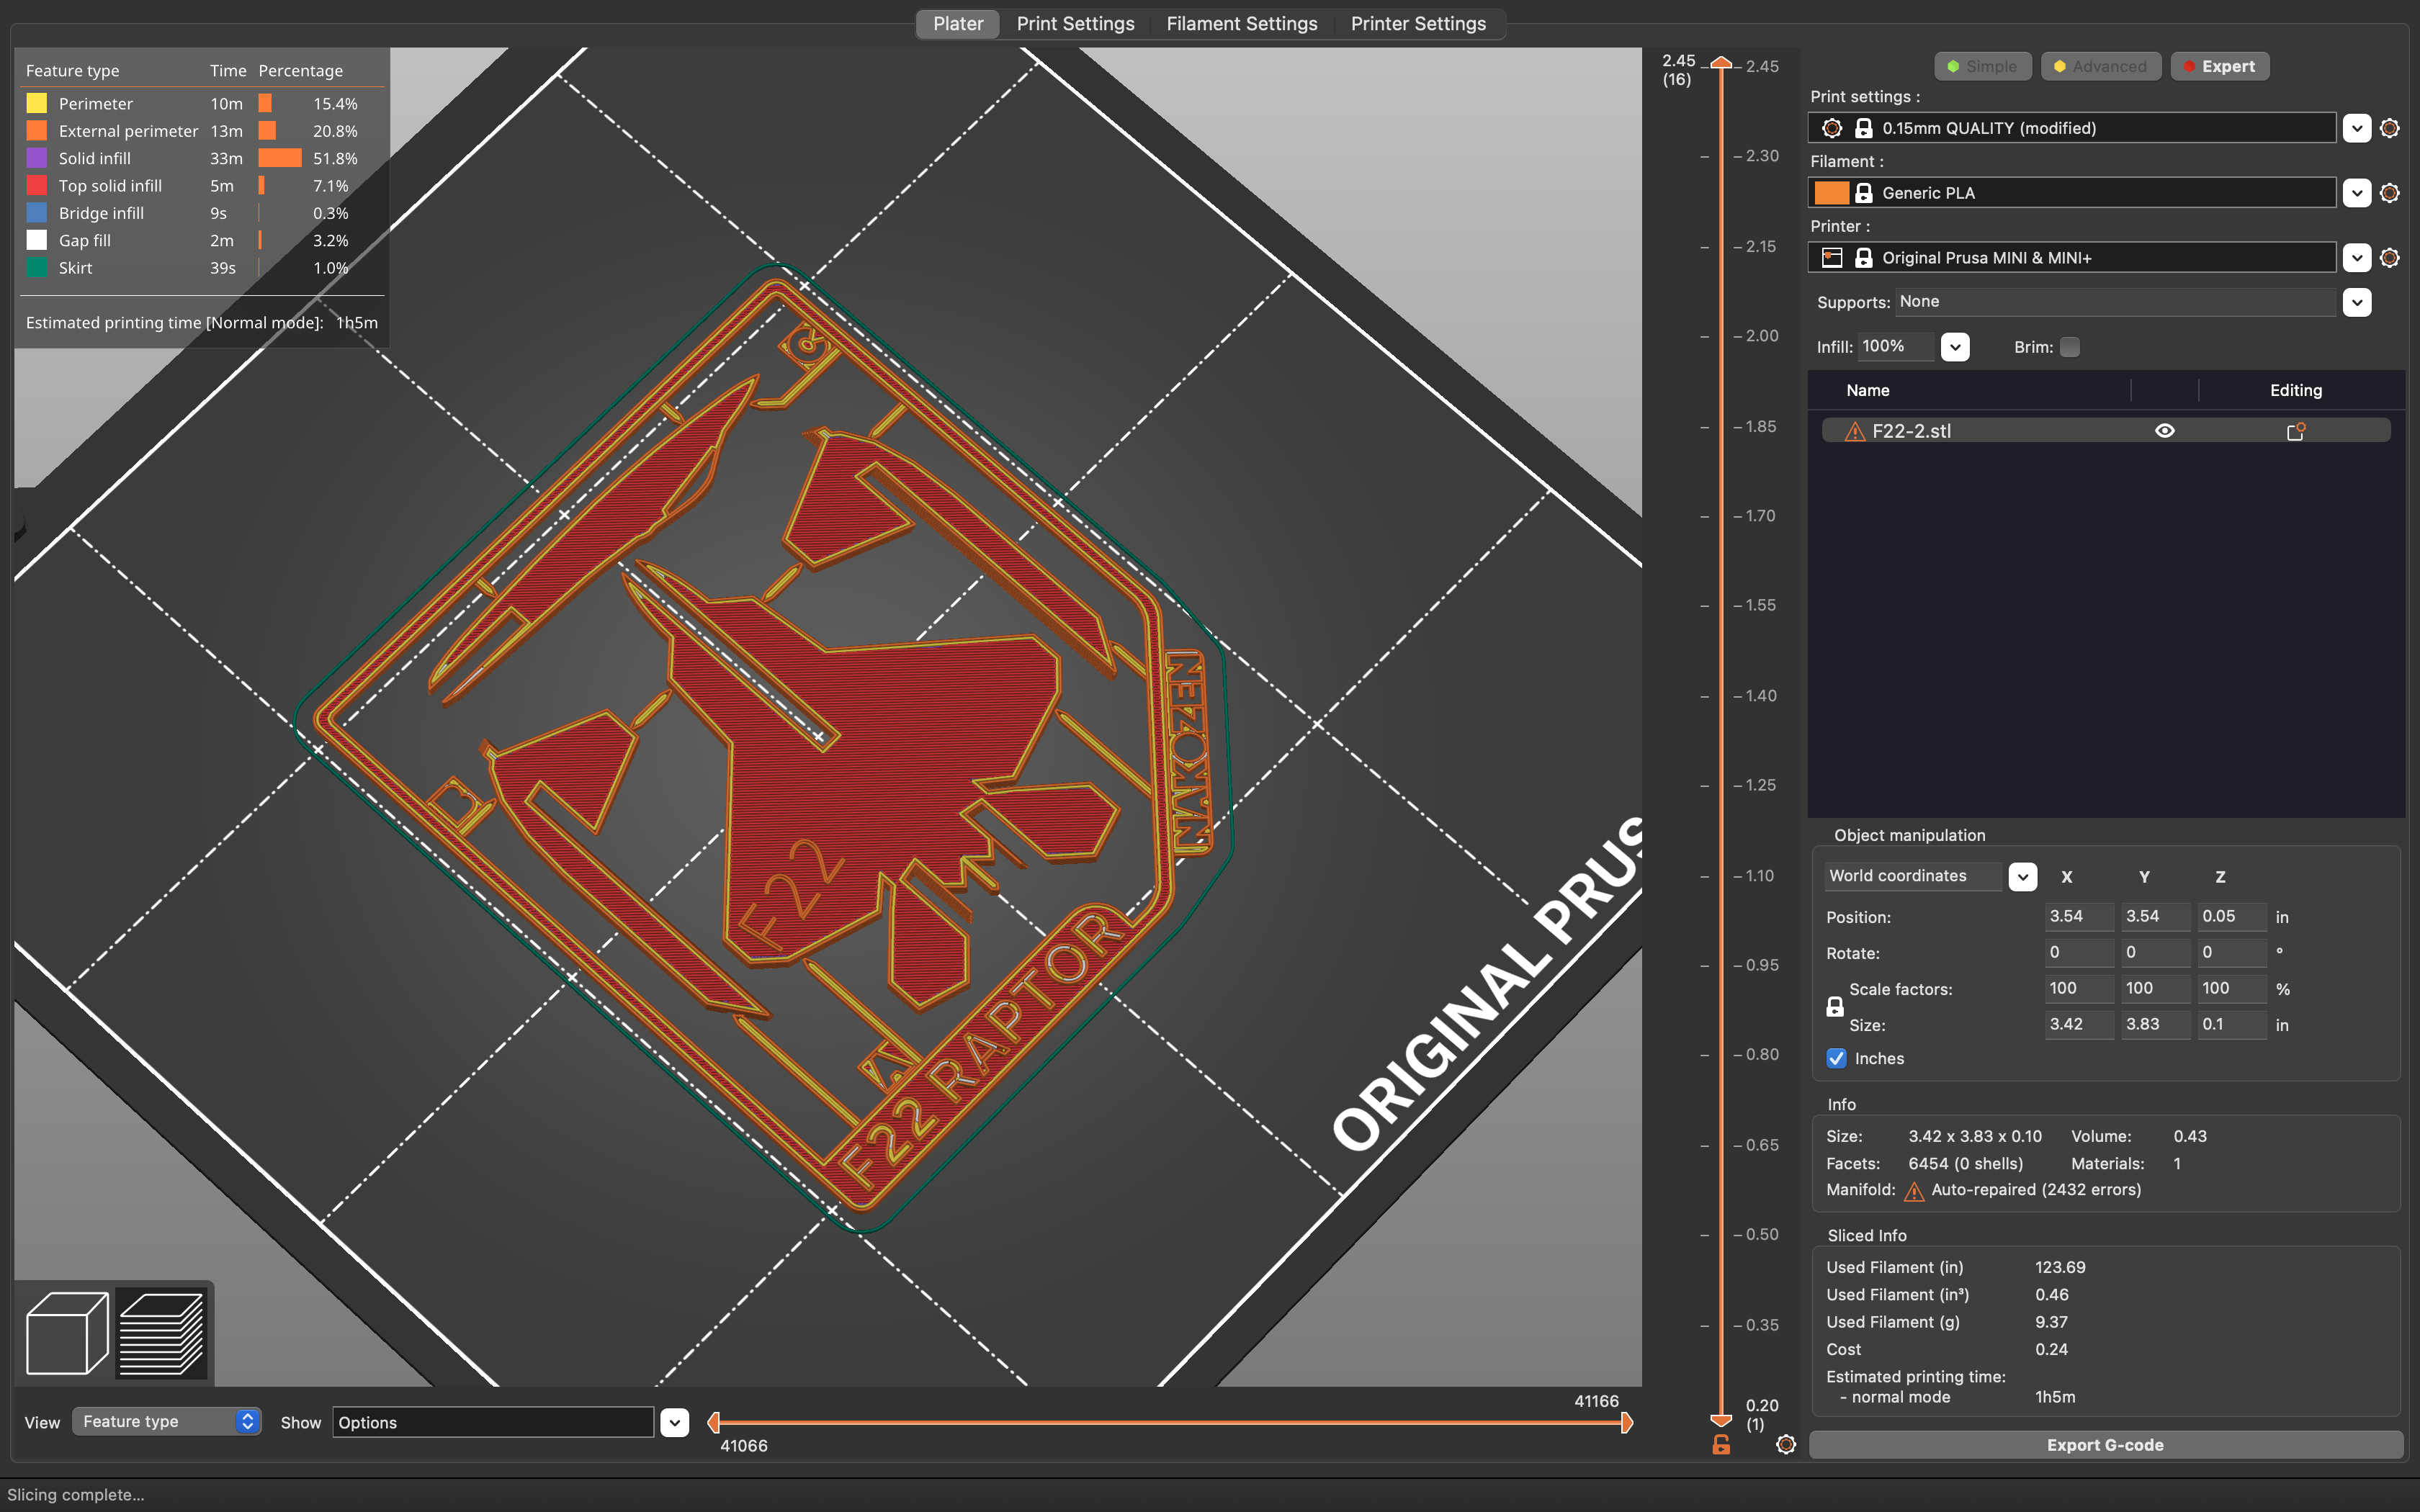This screenshot has width=2420, height=1512.
Task: Click the Skirt green legend swatch
Action: [37, 268]
